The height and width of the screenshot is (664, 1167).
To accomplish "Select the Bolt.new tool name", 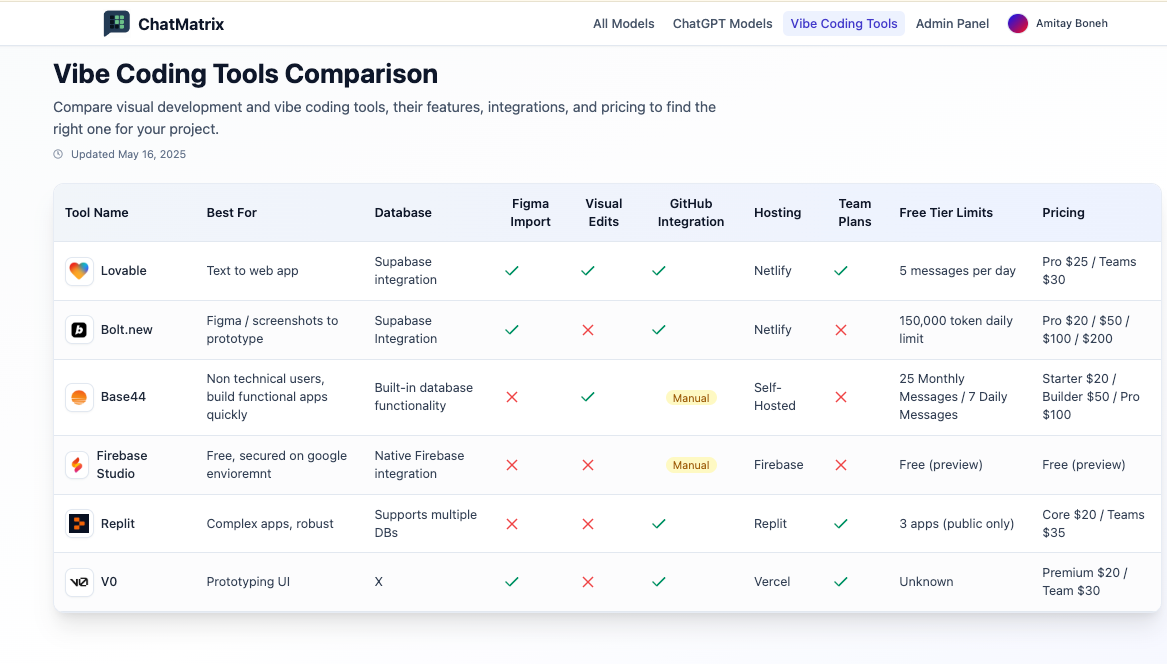I will (x=127, y=330).
